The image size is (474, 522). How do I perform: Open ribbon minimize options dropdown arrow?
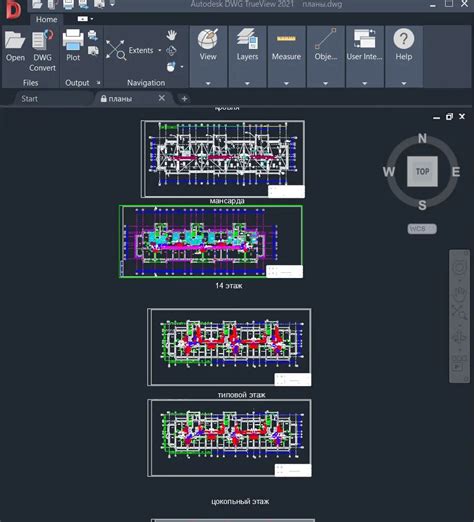click(92, 19)
